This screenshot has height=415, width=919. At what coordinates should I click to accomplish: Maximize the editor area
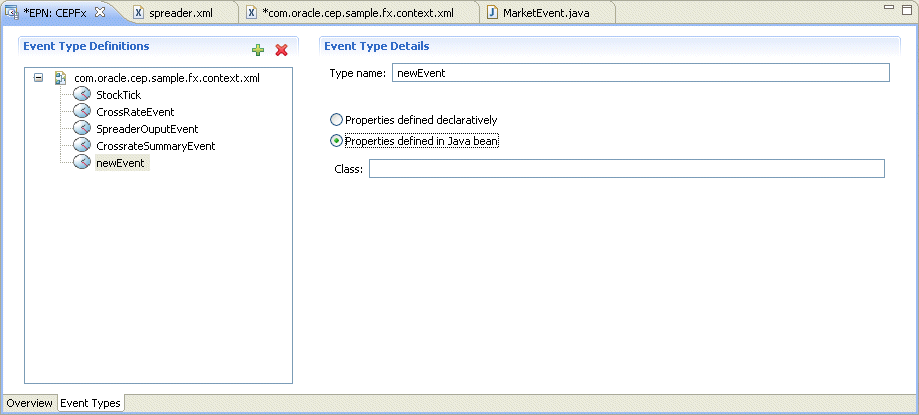(907, 8)
